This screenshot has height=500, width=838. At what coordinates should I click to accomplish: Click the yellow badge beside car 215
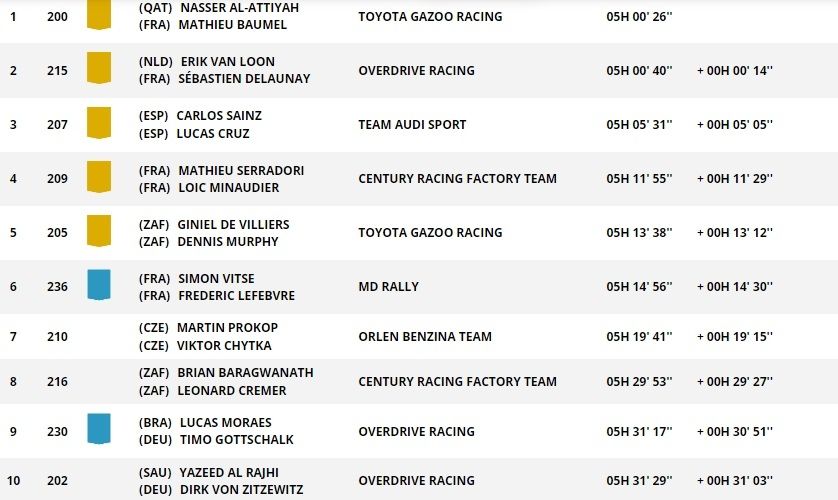point(98,69)
